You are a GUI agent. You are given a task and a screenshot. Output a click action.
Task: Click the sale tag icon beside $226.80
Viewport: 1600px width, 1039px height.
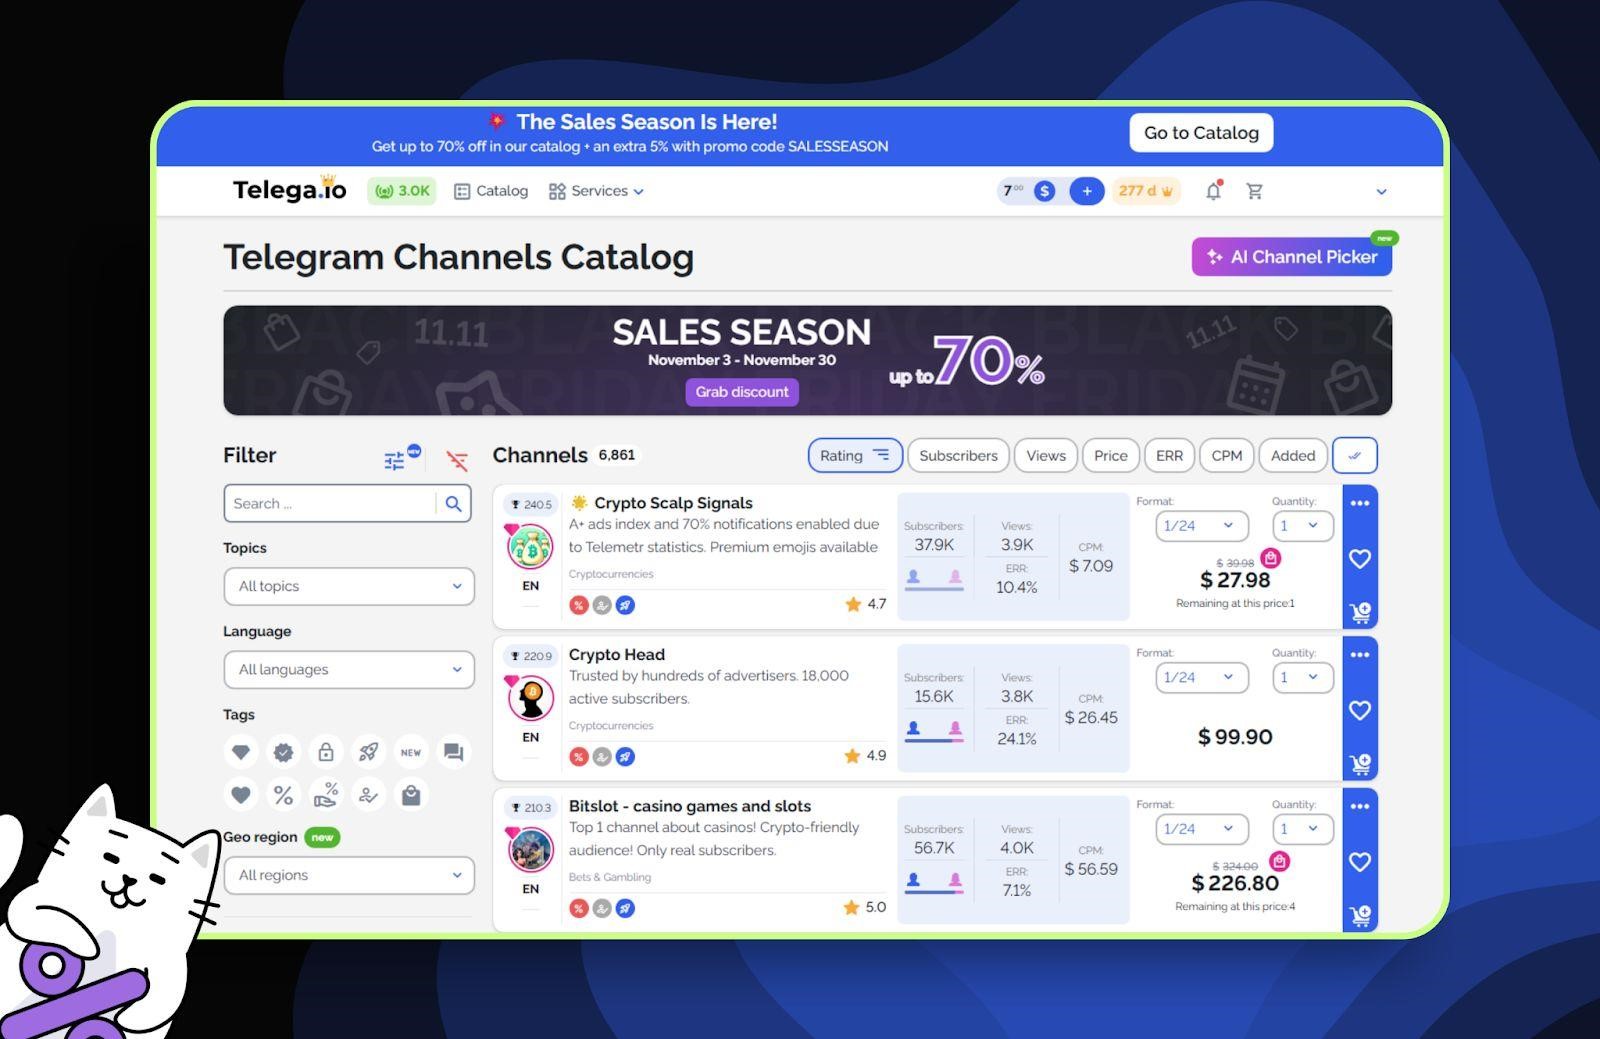(1279, 861)
